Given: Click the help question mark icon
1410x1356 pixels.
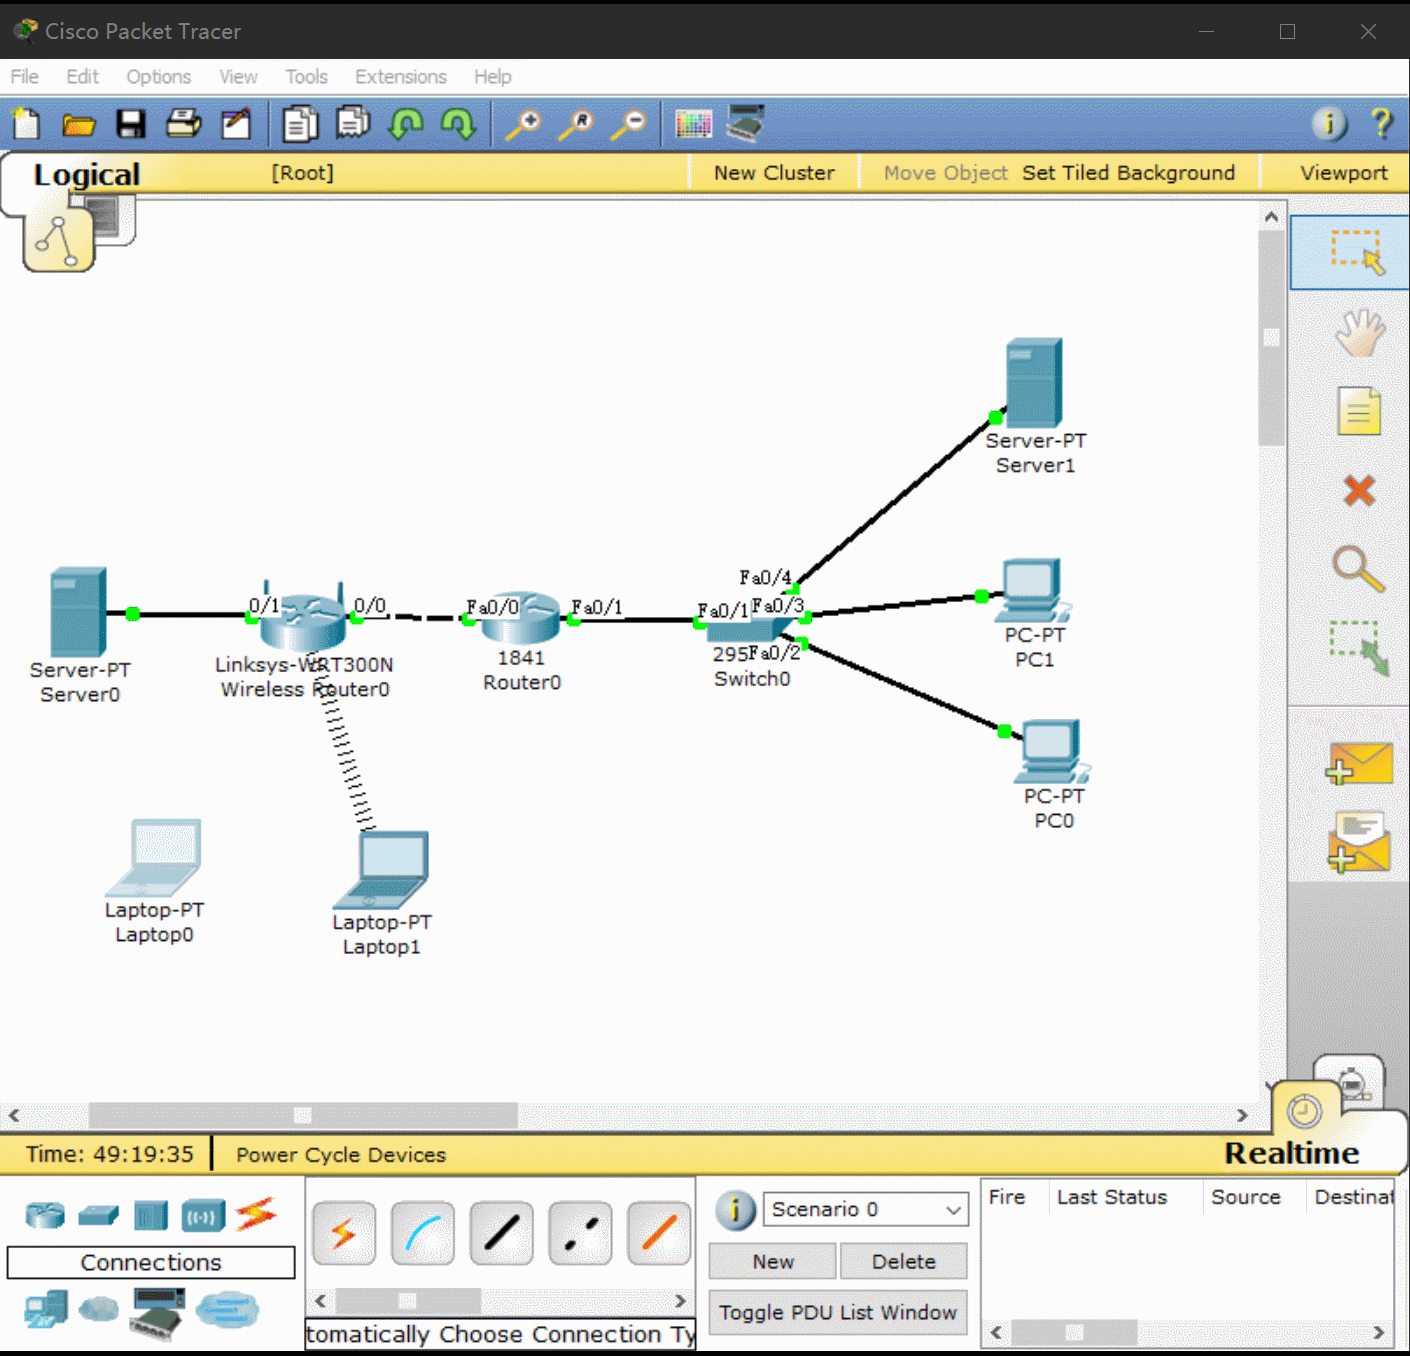Looking at the screenshot, I should tap(1382, 124).
